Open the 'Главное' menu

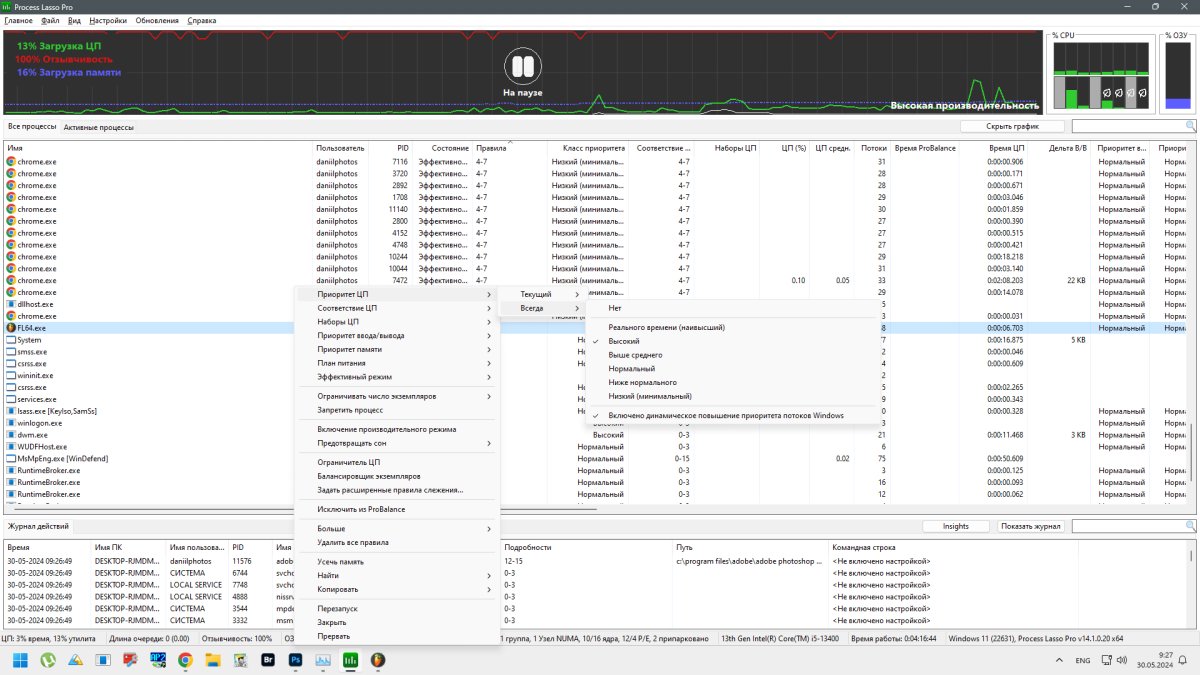coord(18,20)
